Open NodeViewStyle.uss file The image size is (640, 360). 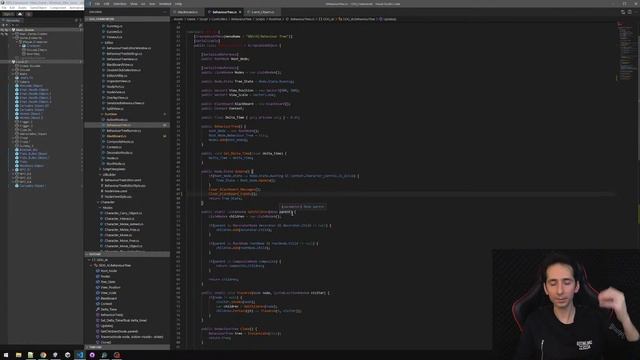coord(118,197)
